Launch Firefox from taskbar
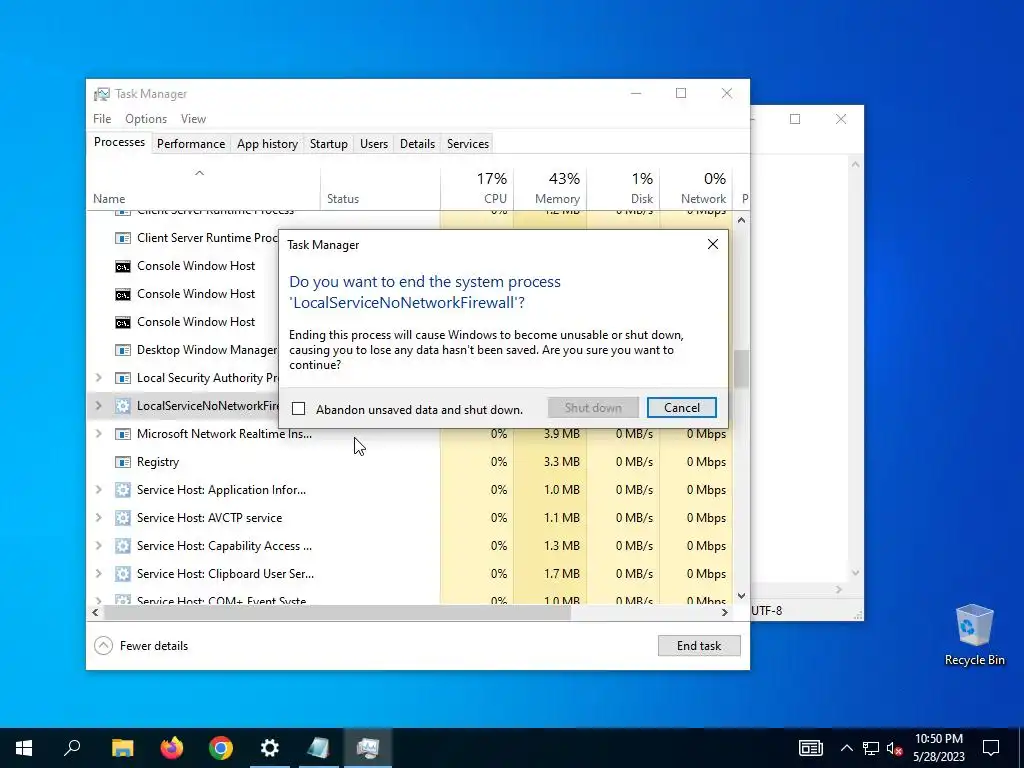 (172, 748)
